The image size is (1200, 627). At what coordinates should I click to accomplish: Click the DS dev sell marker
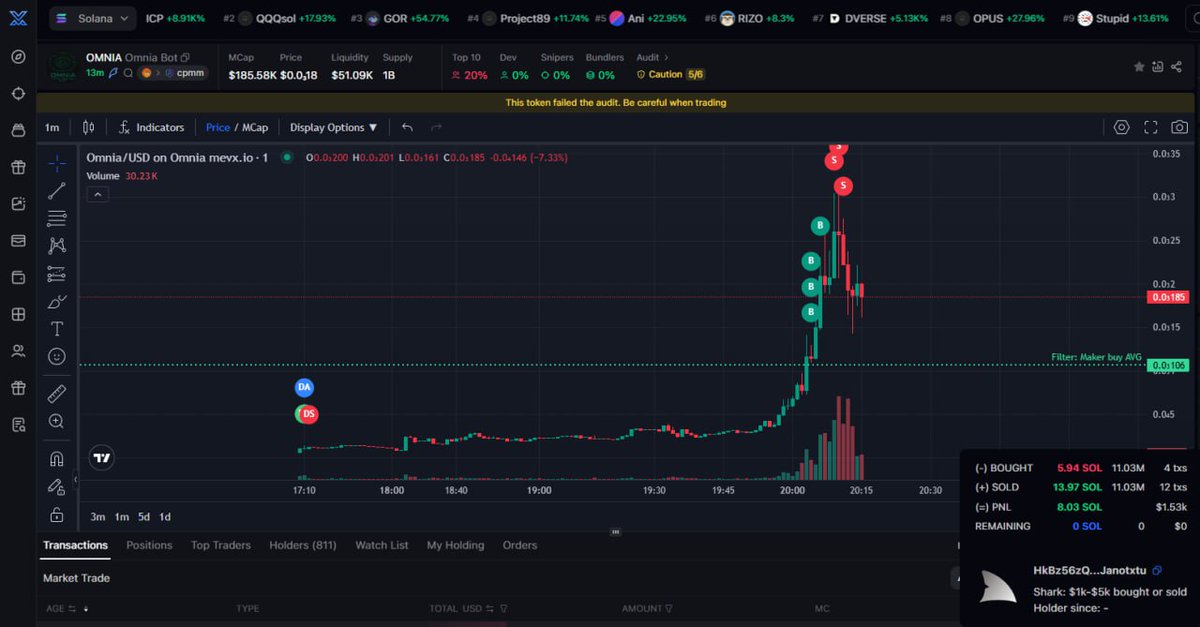(x=309, y=413)
